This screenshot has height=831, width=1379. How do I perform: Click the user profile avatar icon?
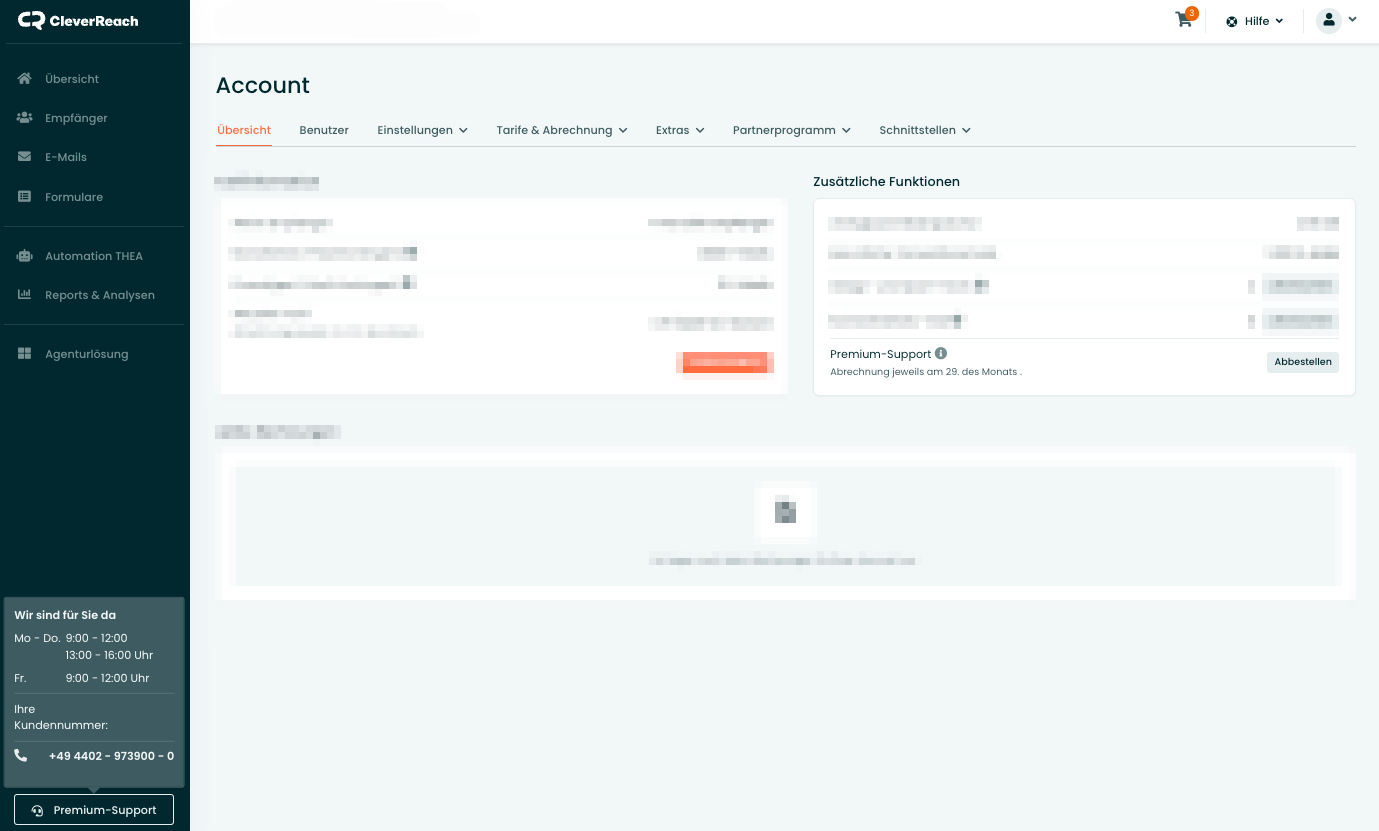pyautogui.click(x=1328, y=20)
